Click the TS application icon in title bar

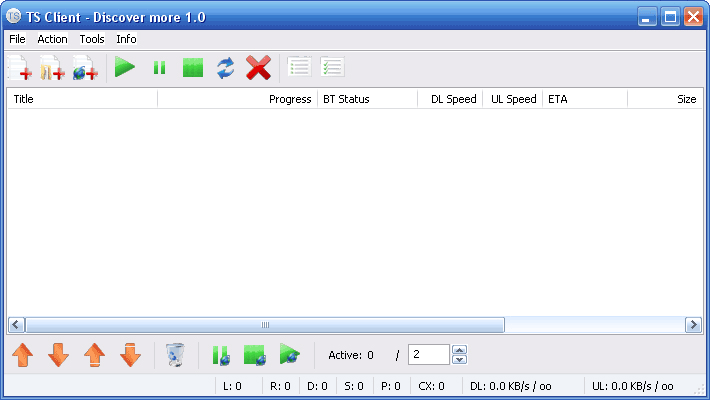coord(14,16)
